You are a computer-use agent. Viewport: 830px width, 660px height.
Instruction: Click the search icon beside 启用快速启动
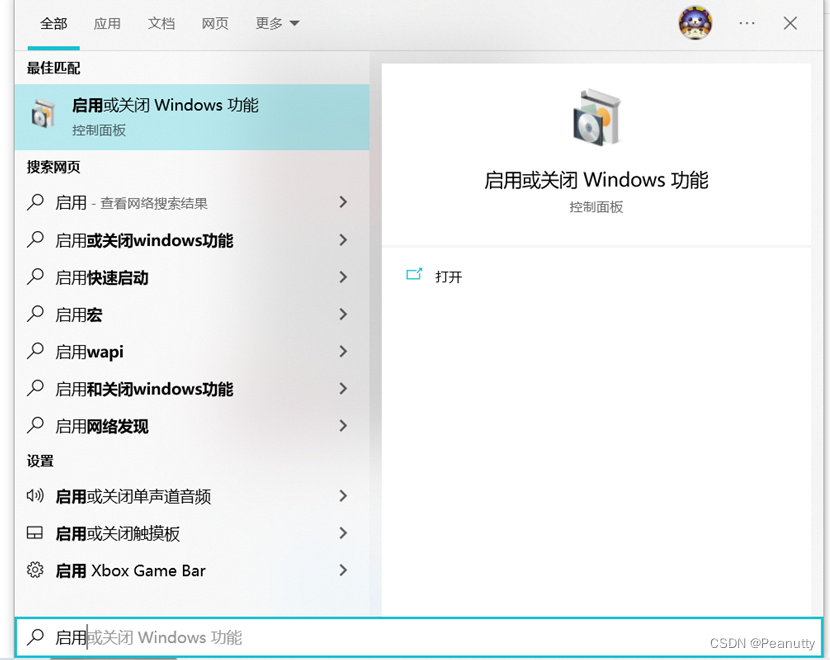[x=35, y=276]
